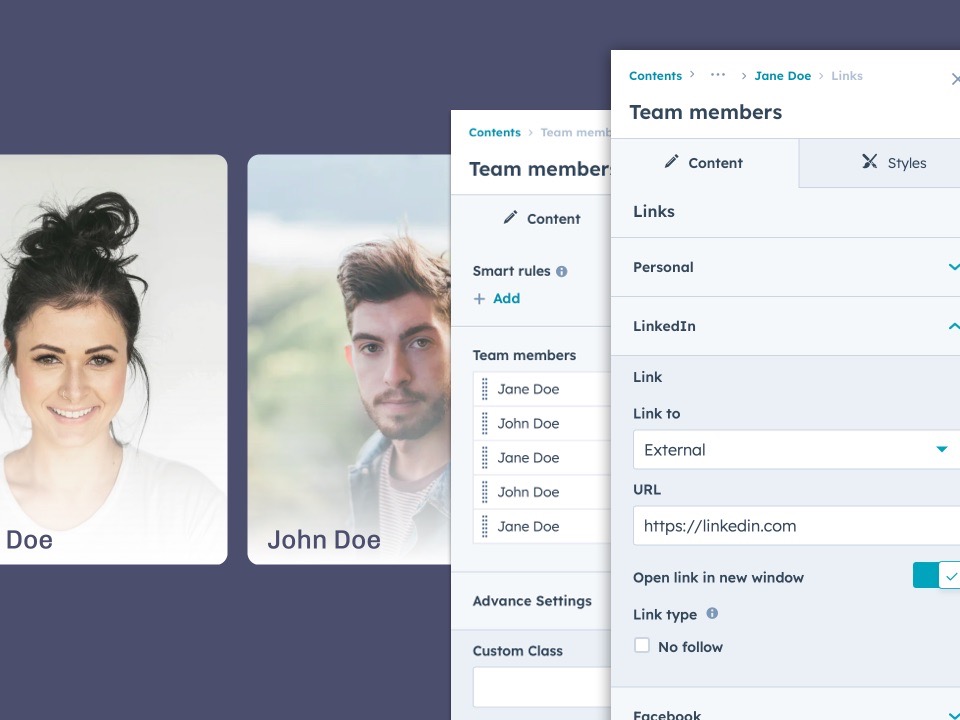Expand the Personal links section
960x720 pixels.
(x=786, y=267)
